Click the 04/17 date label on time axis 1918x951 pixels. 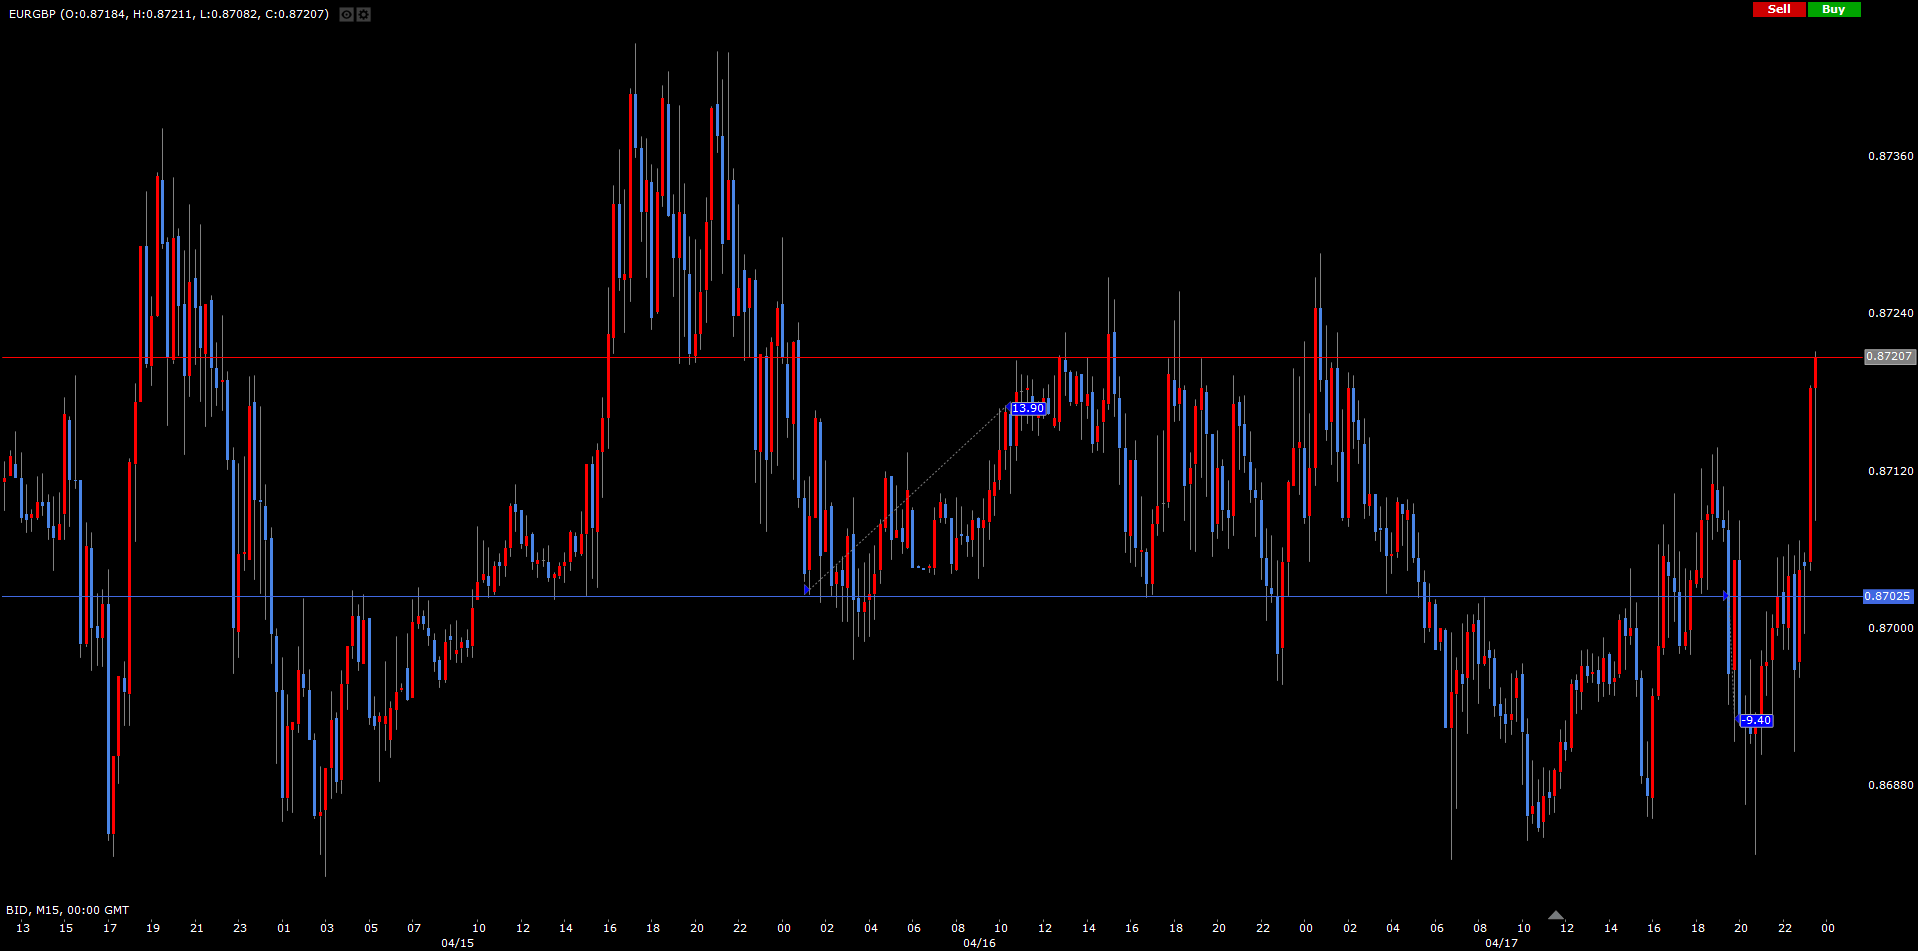[x=1501, y=943]
